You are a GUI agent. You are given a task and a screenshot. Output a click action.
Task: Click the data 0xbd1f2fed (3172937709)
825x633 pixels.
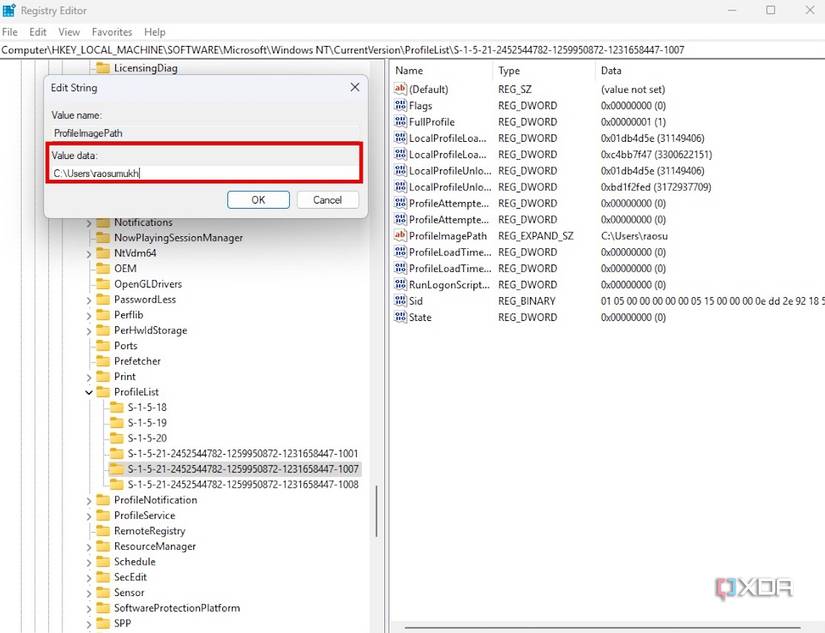[x=656, y=187]
